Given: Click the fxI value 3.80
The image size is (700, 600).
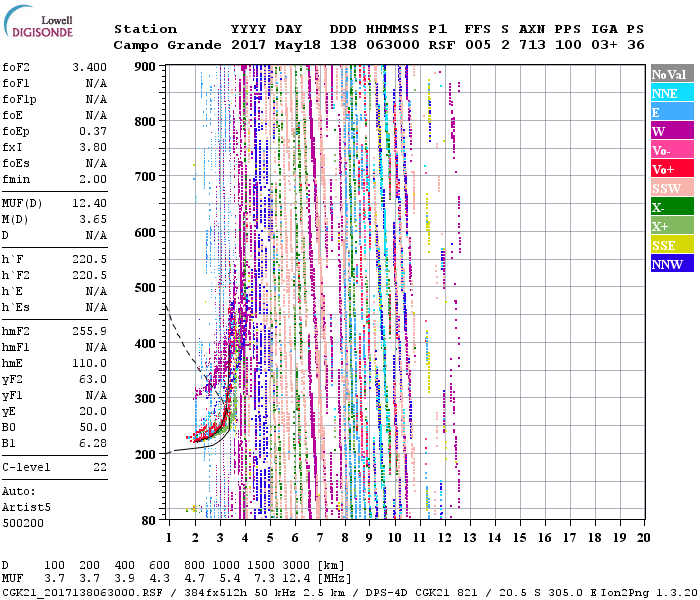Looking at the screenshot, I should pos(93,147).
